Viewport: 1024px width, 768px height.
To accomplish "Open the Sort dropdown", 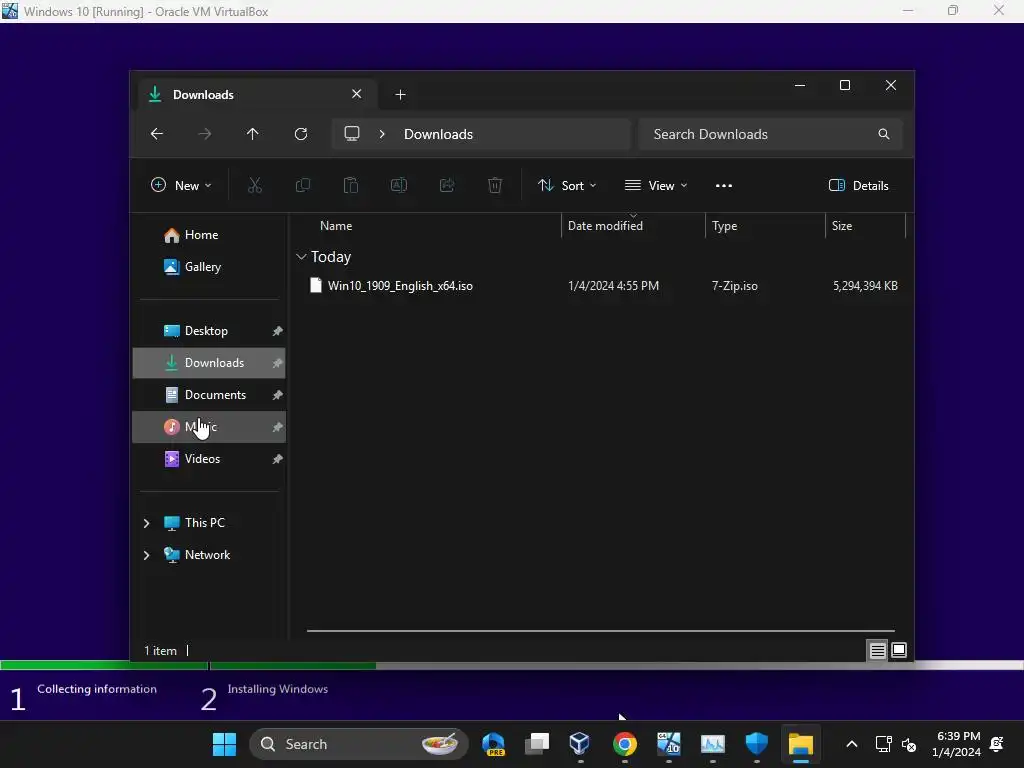I will coord(567,185).
